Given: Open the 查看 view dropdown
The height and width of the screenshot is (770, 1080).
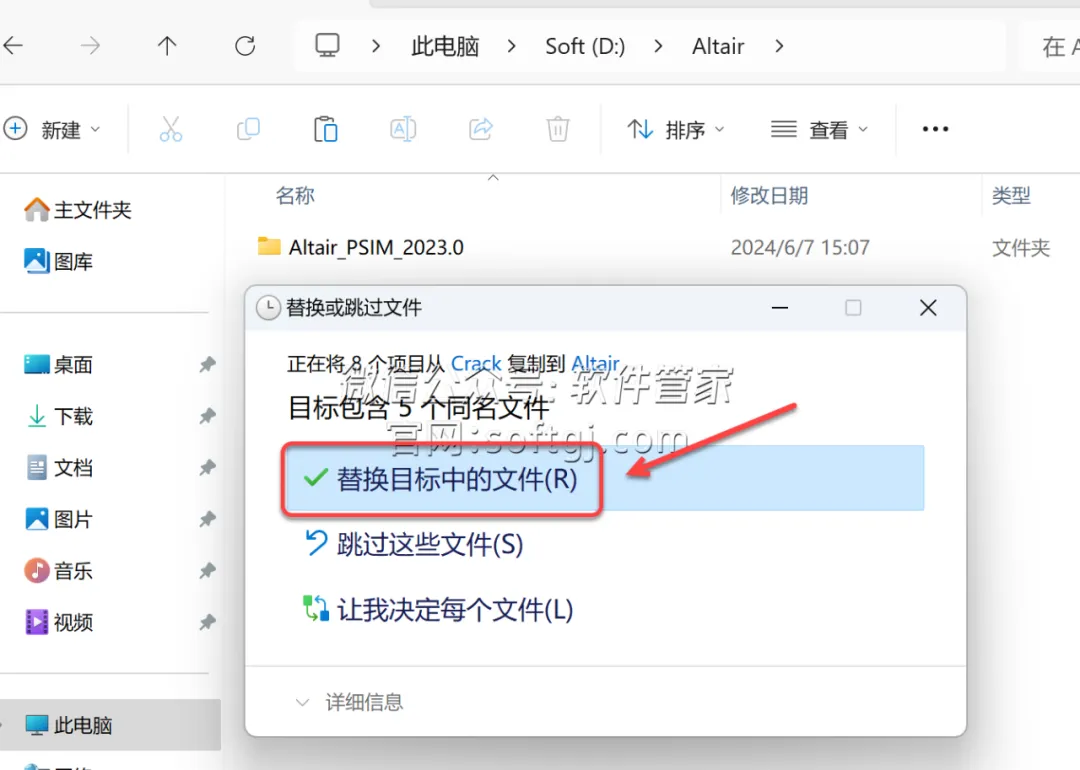Looking at the screenshot, I should pos(819,129).
